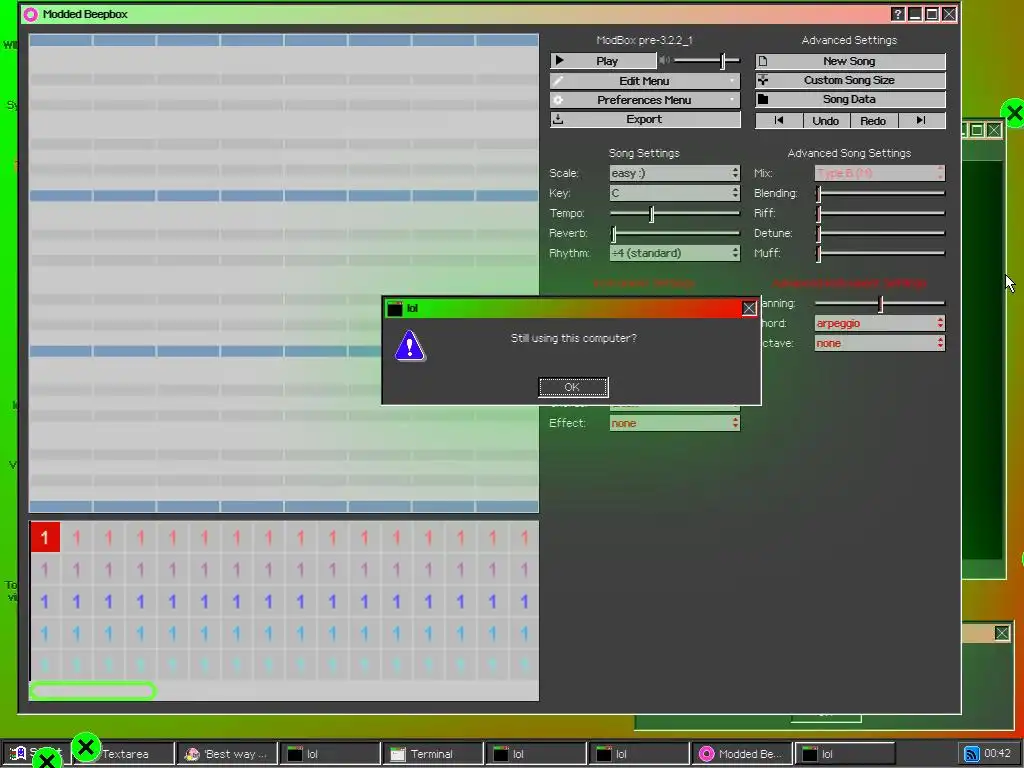Image resolution: width=1024 pixels, height=768 pixels.
Task: Click the green X circle right of Beepbox window
Action: click(x=1014, y=114)
